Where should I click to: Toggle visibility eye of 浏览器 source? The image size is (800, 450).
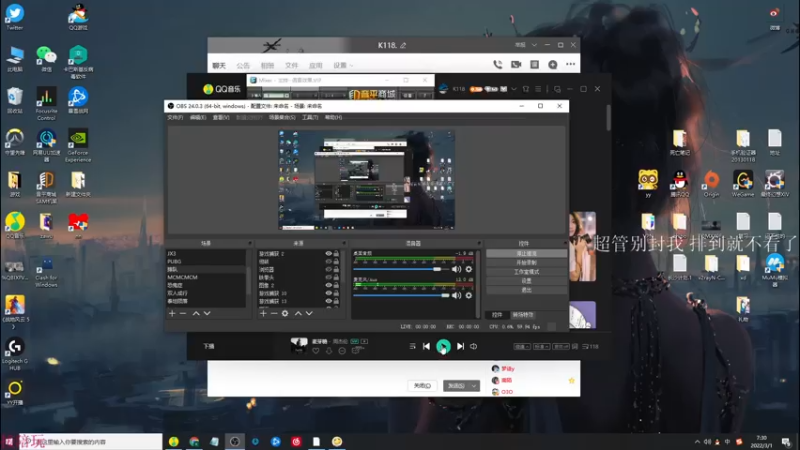[329, 269]
